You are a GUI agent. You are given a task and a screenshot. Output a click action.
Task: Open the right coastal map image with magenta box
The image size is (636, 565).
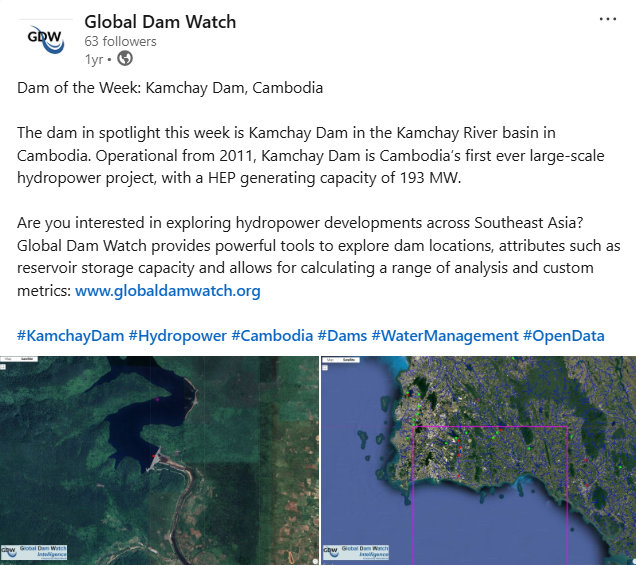(478, 460)
